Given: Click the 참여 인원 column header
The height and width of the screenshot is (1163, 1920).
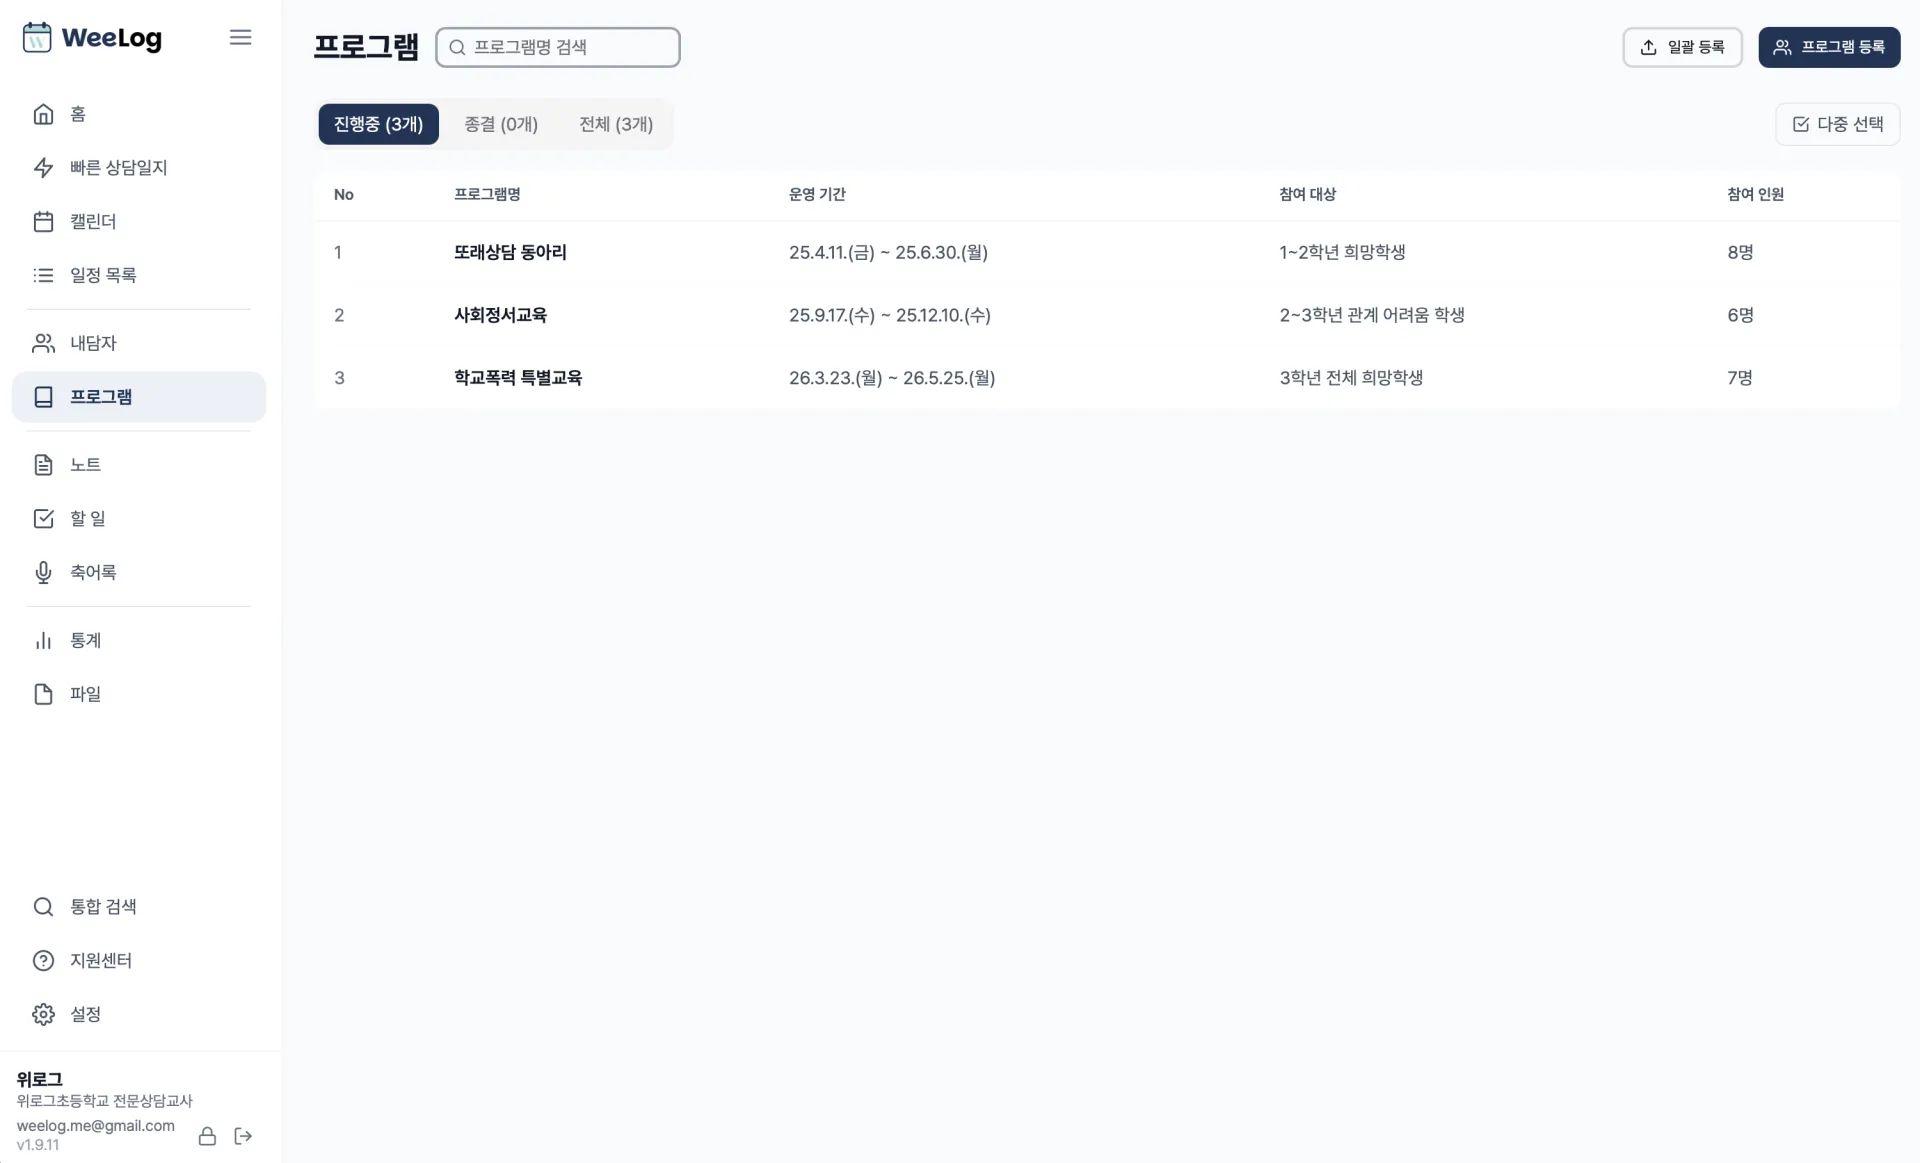Looking at the screenshot, I should 1755,194.
